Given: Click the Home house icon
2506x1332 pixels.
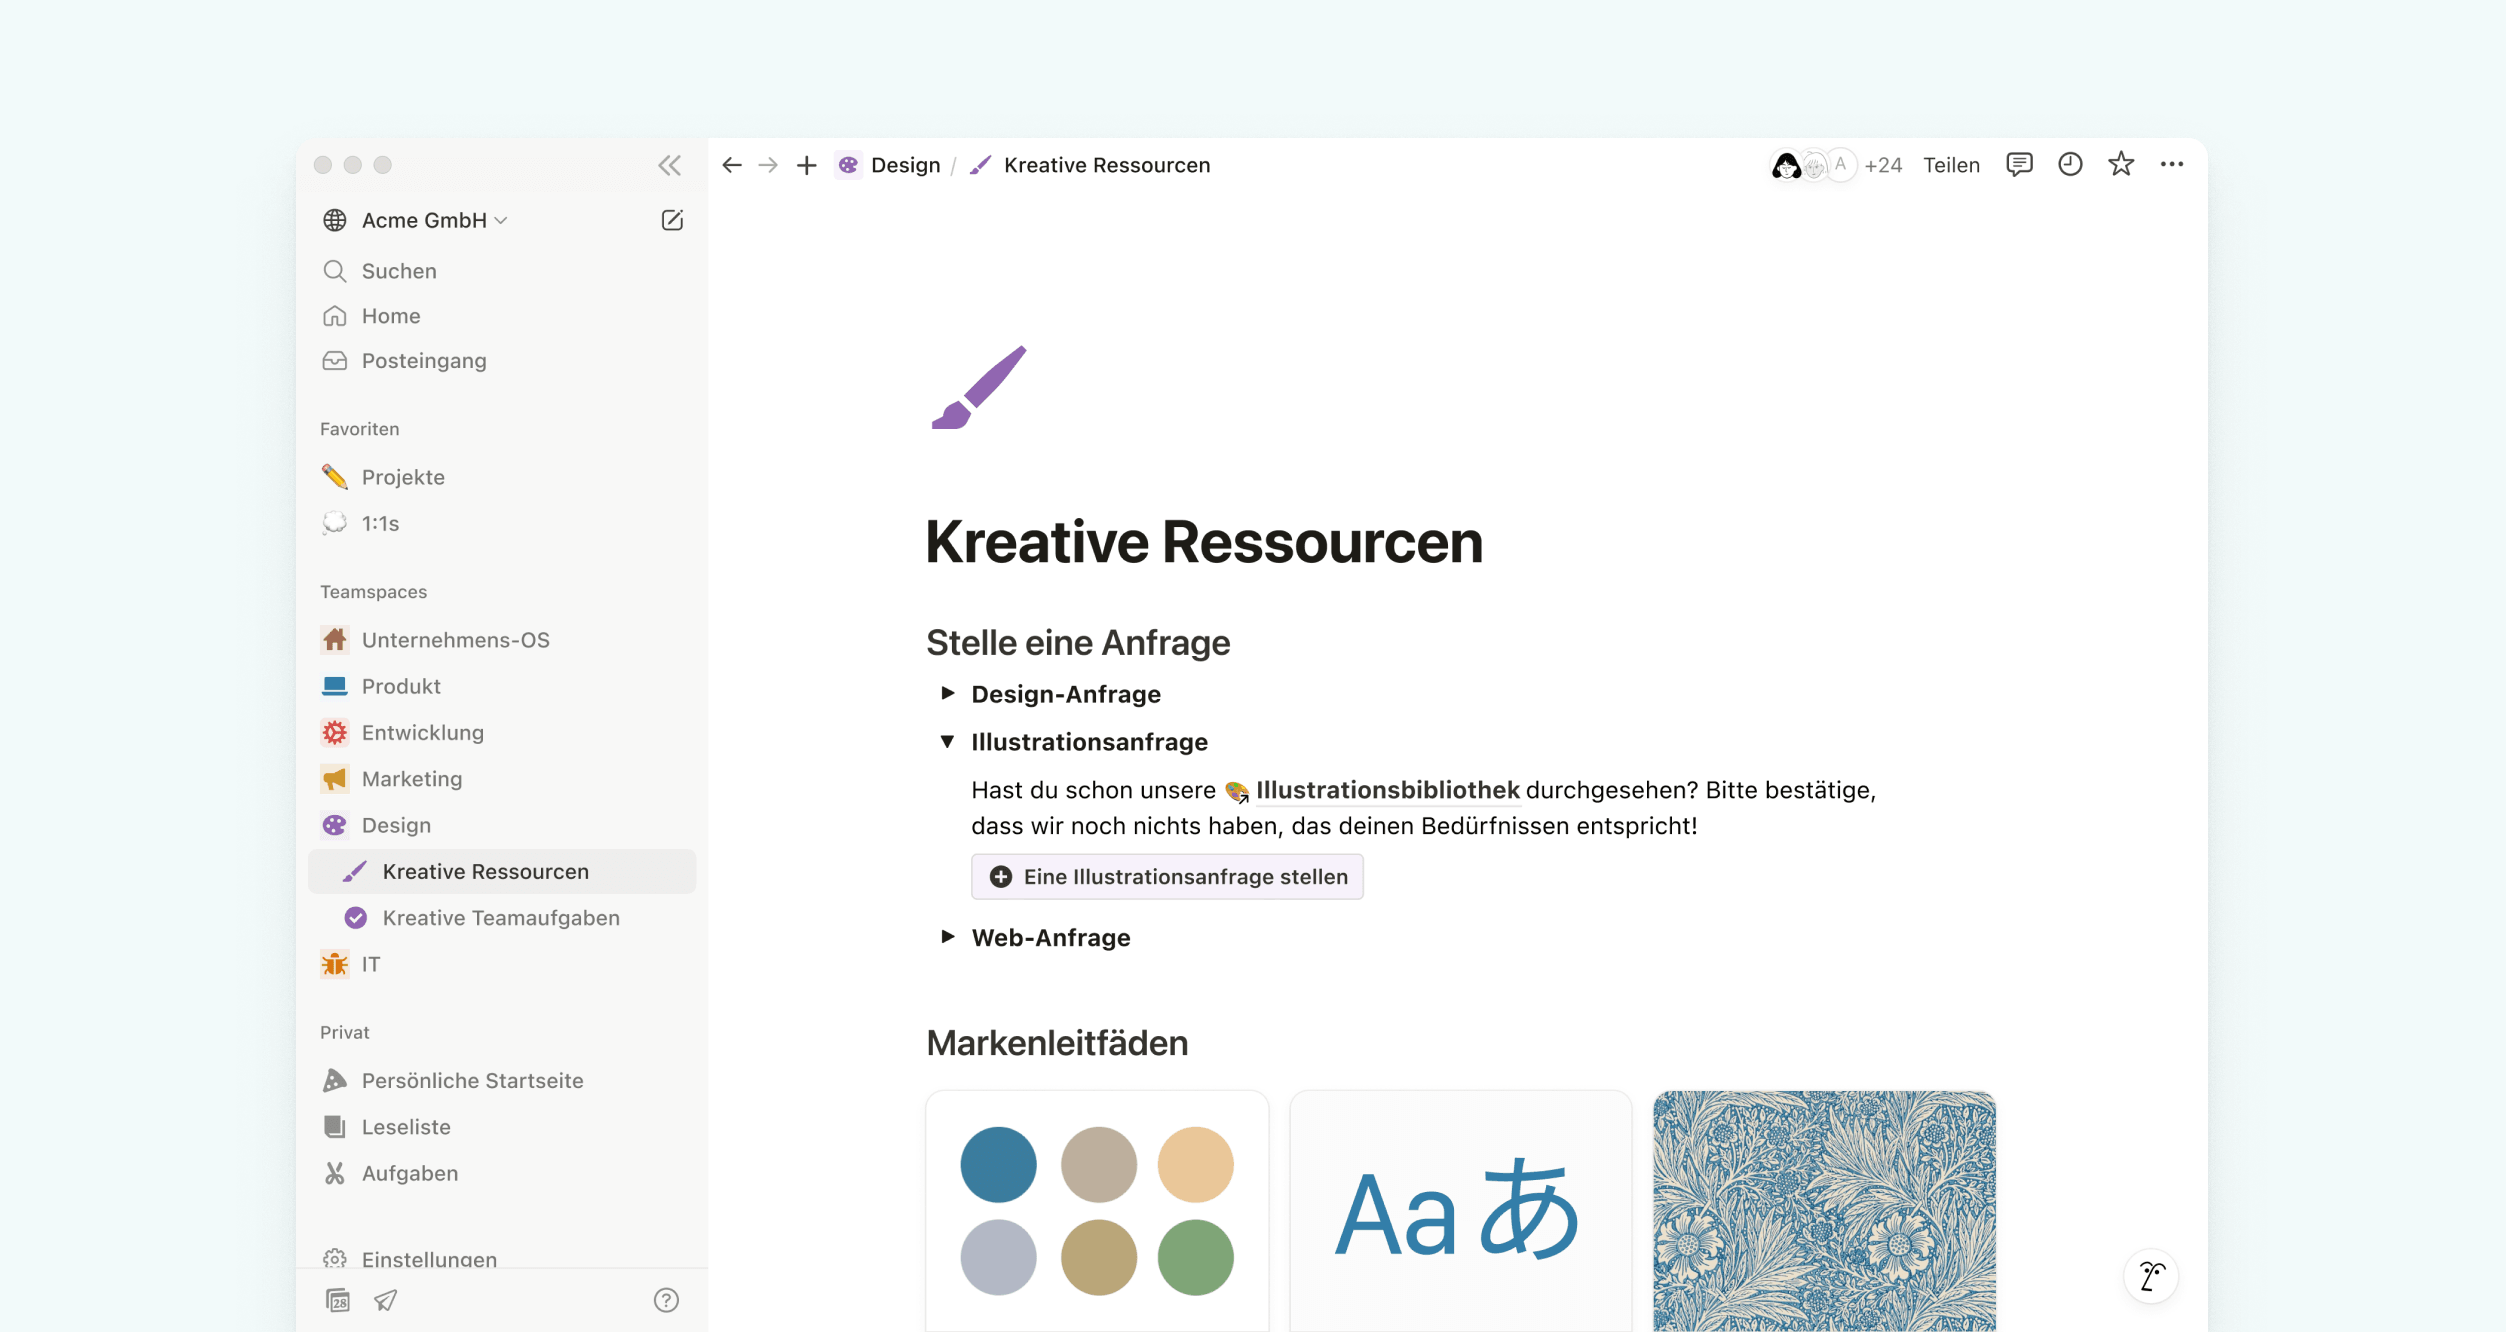Looking at the screenshot, I should pos(335,316).
